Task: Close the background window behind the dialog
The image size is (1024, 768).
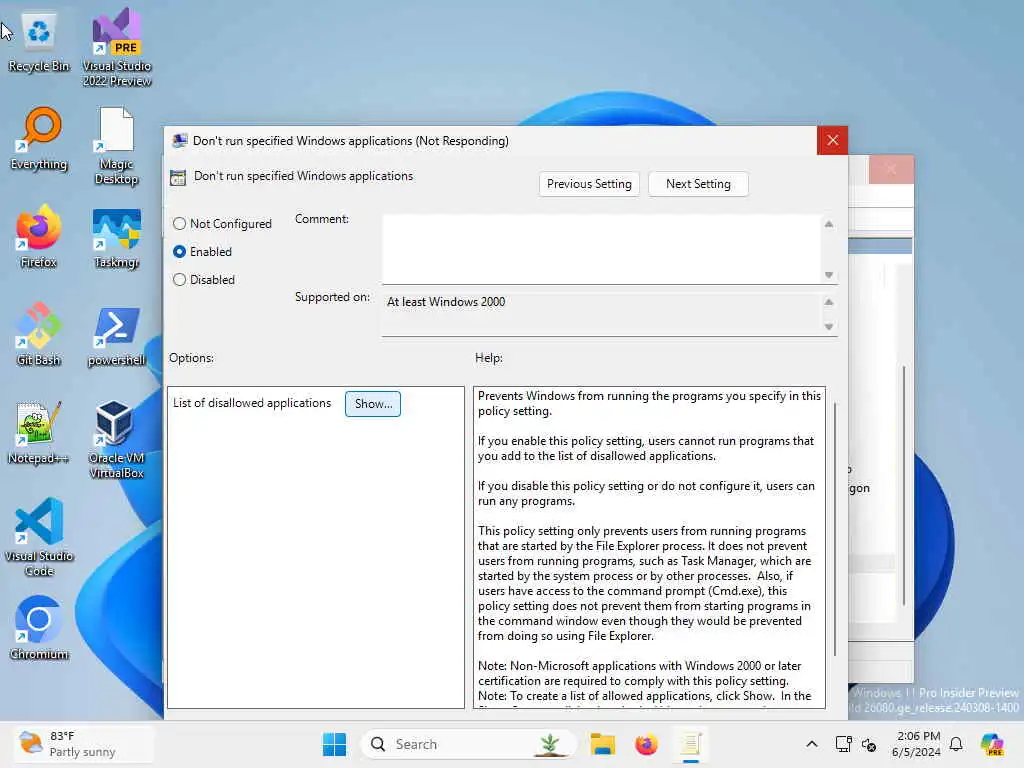Action: click(x=891, y=170)
